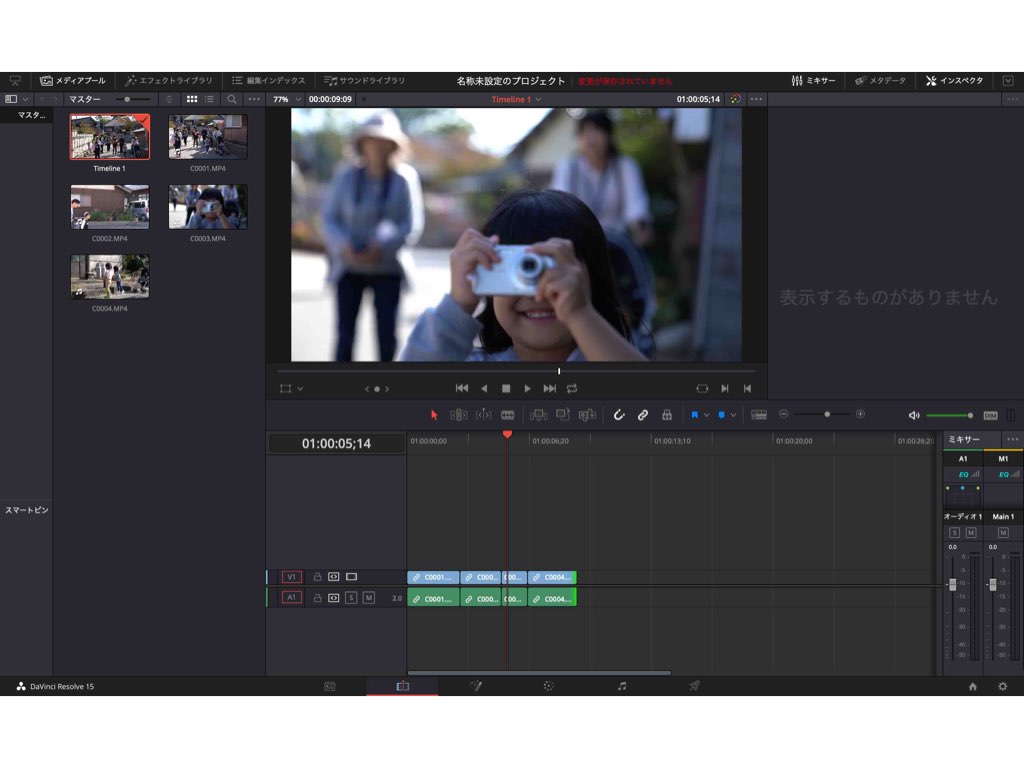Open project settings gear icon
1024x768 pixels.
[1002, 686]
